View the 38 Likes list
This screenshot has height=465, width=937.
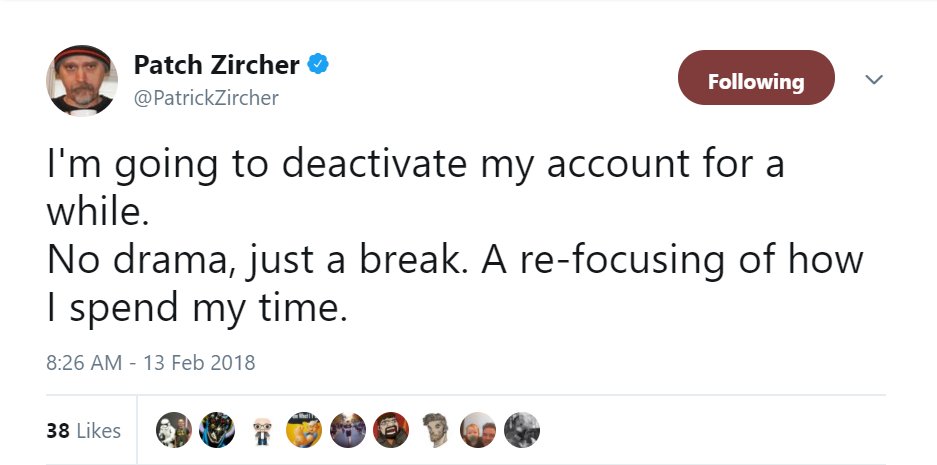[84, 431]
